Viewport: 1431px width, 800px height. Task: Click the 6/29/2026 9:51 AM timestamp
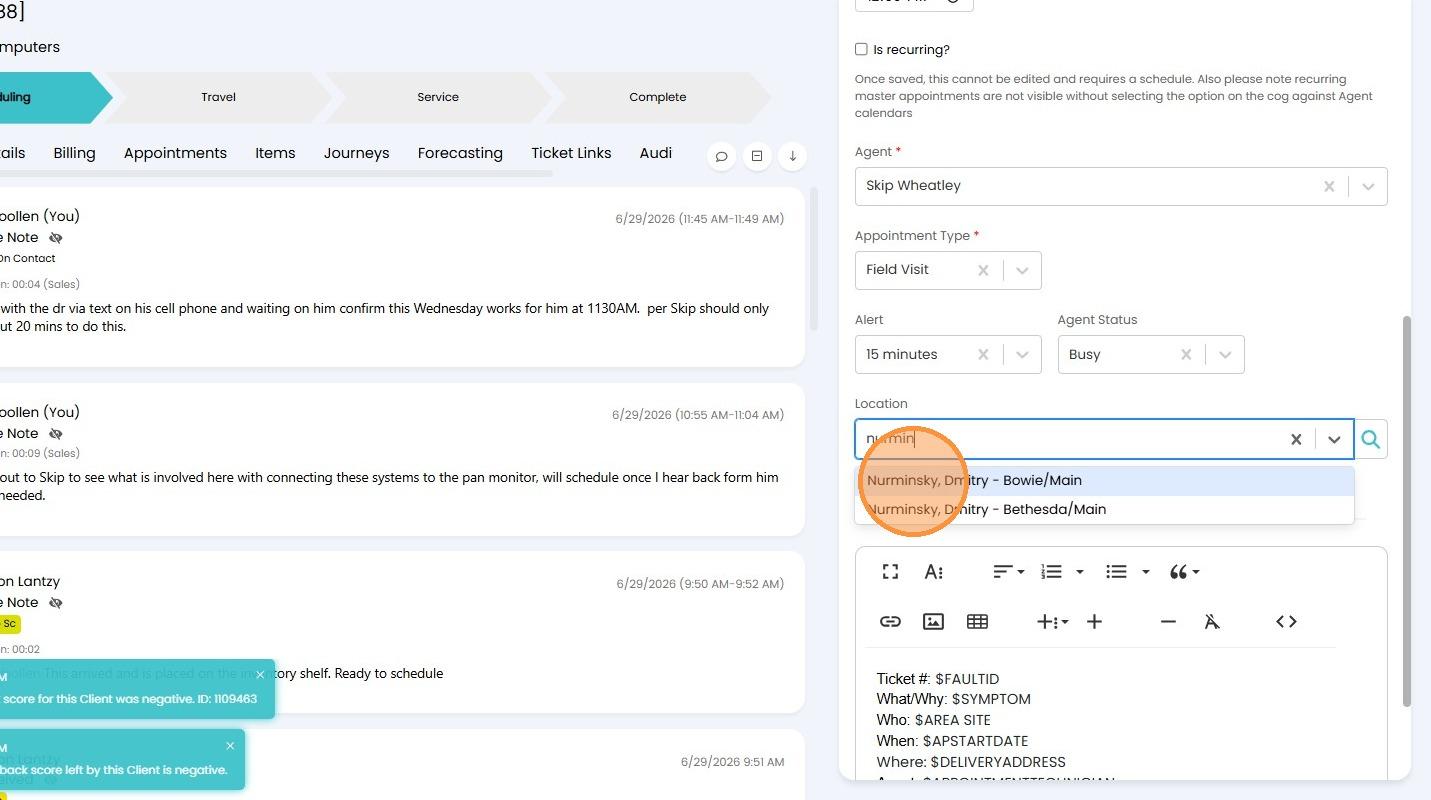(733, 762)
